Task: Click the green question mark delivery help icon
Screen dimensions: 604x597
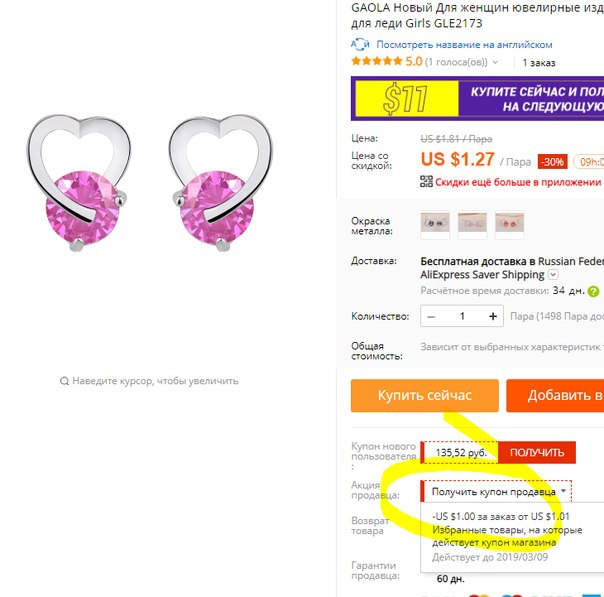Action: (x=593, y=291)
